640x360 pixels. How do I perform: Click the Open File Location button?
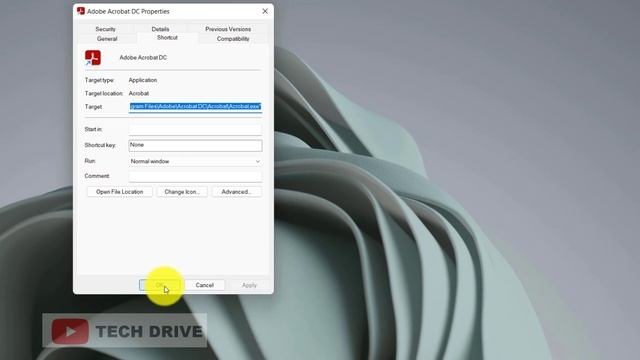click(x=120, y=192)
